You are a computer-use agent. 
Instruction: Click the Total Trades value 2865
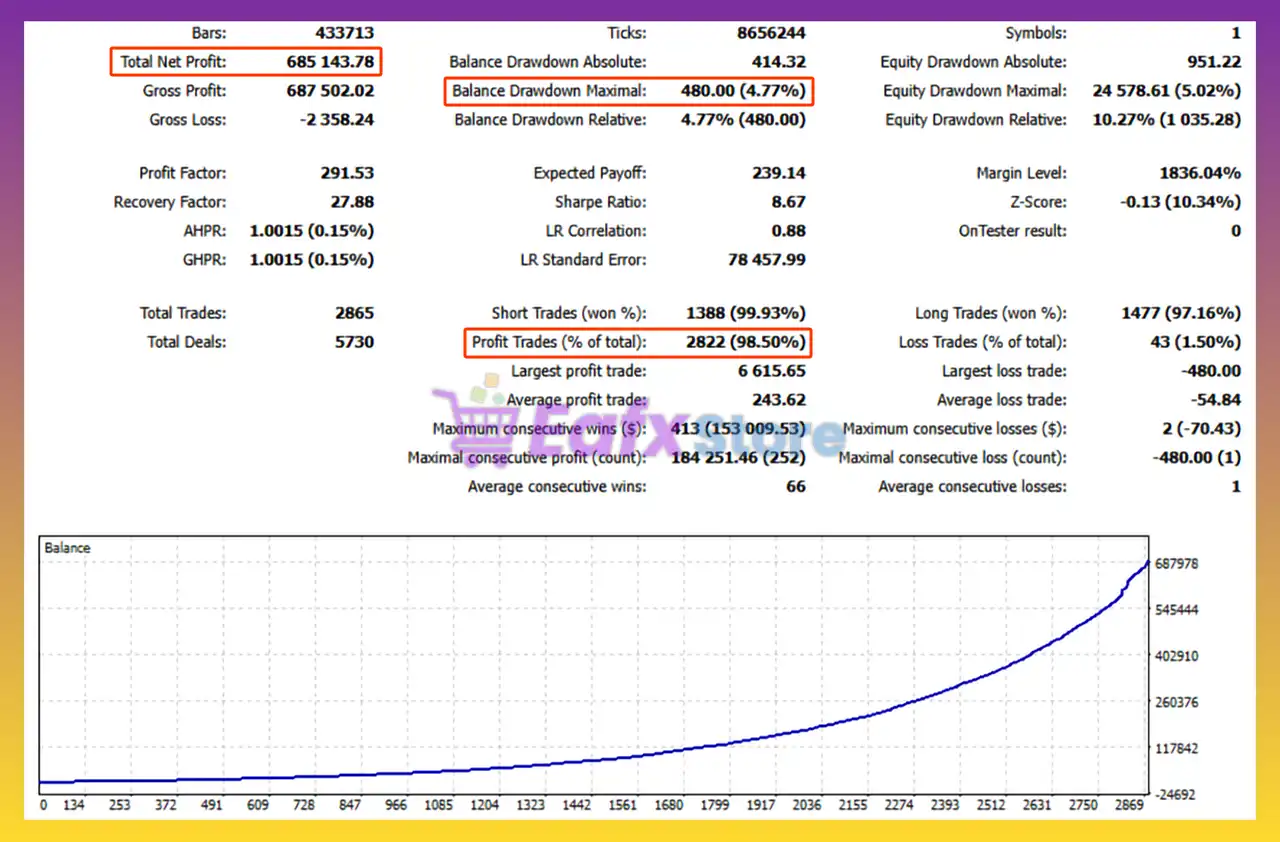[354, 313]
